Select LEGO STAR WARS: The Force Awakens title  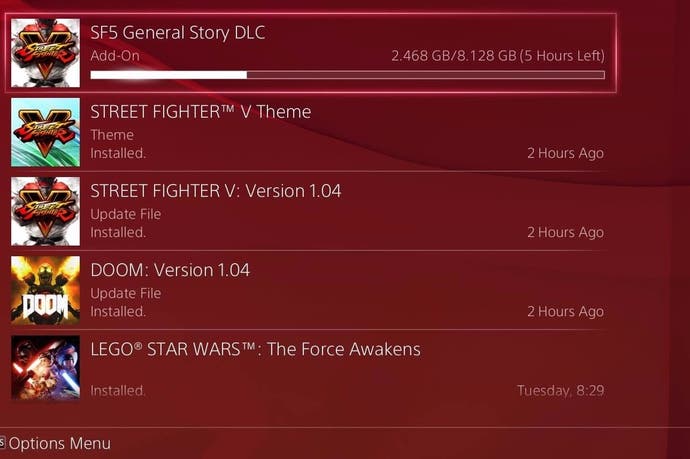pos(255,349)
